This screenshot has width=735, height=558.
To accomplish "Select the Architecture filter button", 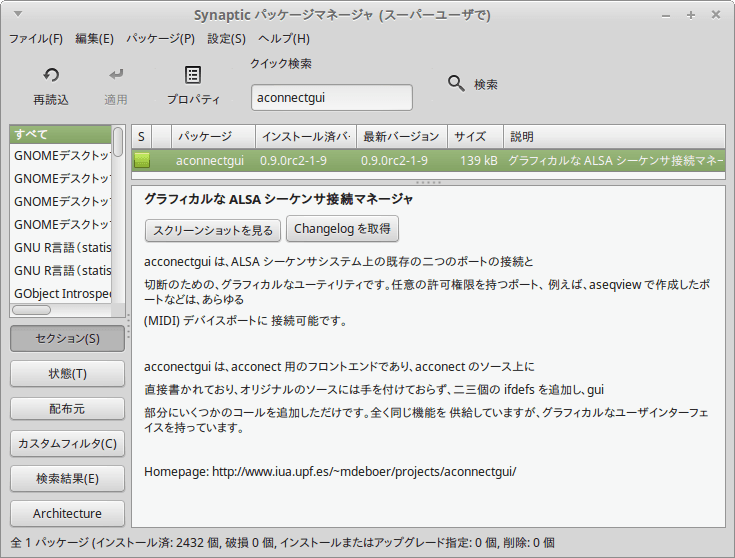I will click(x=68, y=513).
